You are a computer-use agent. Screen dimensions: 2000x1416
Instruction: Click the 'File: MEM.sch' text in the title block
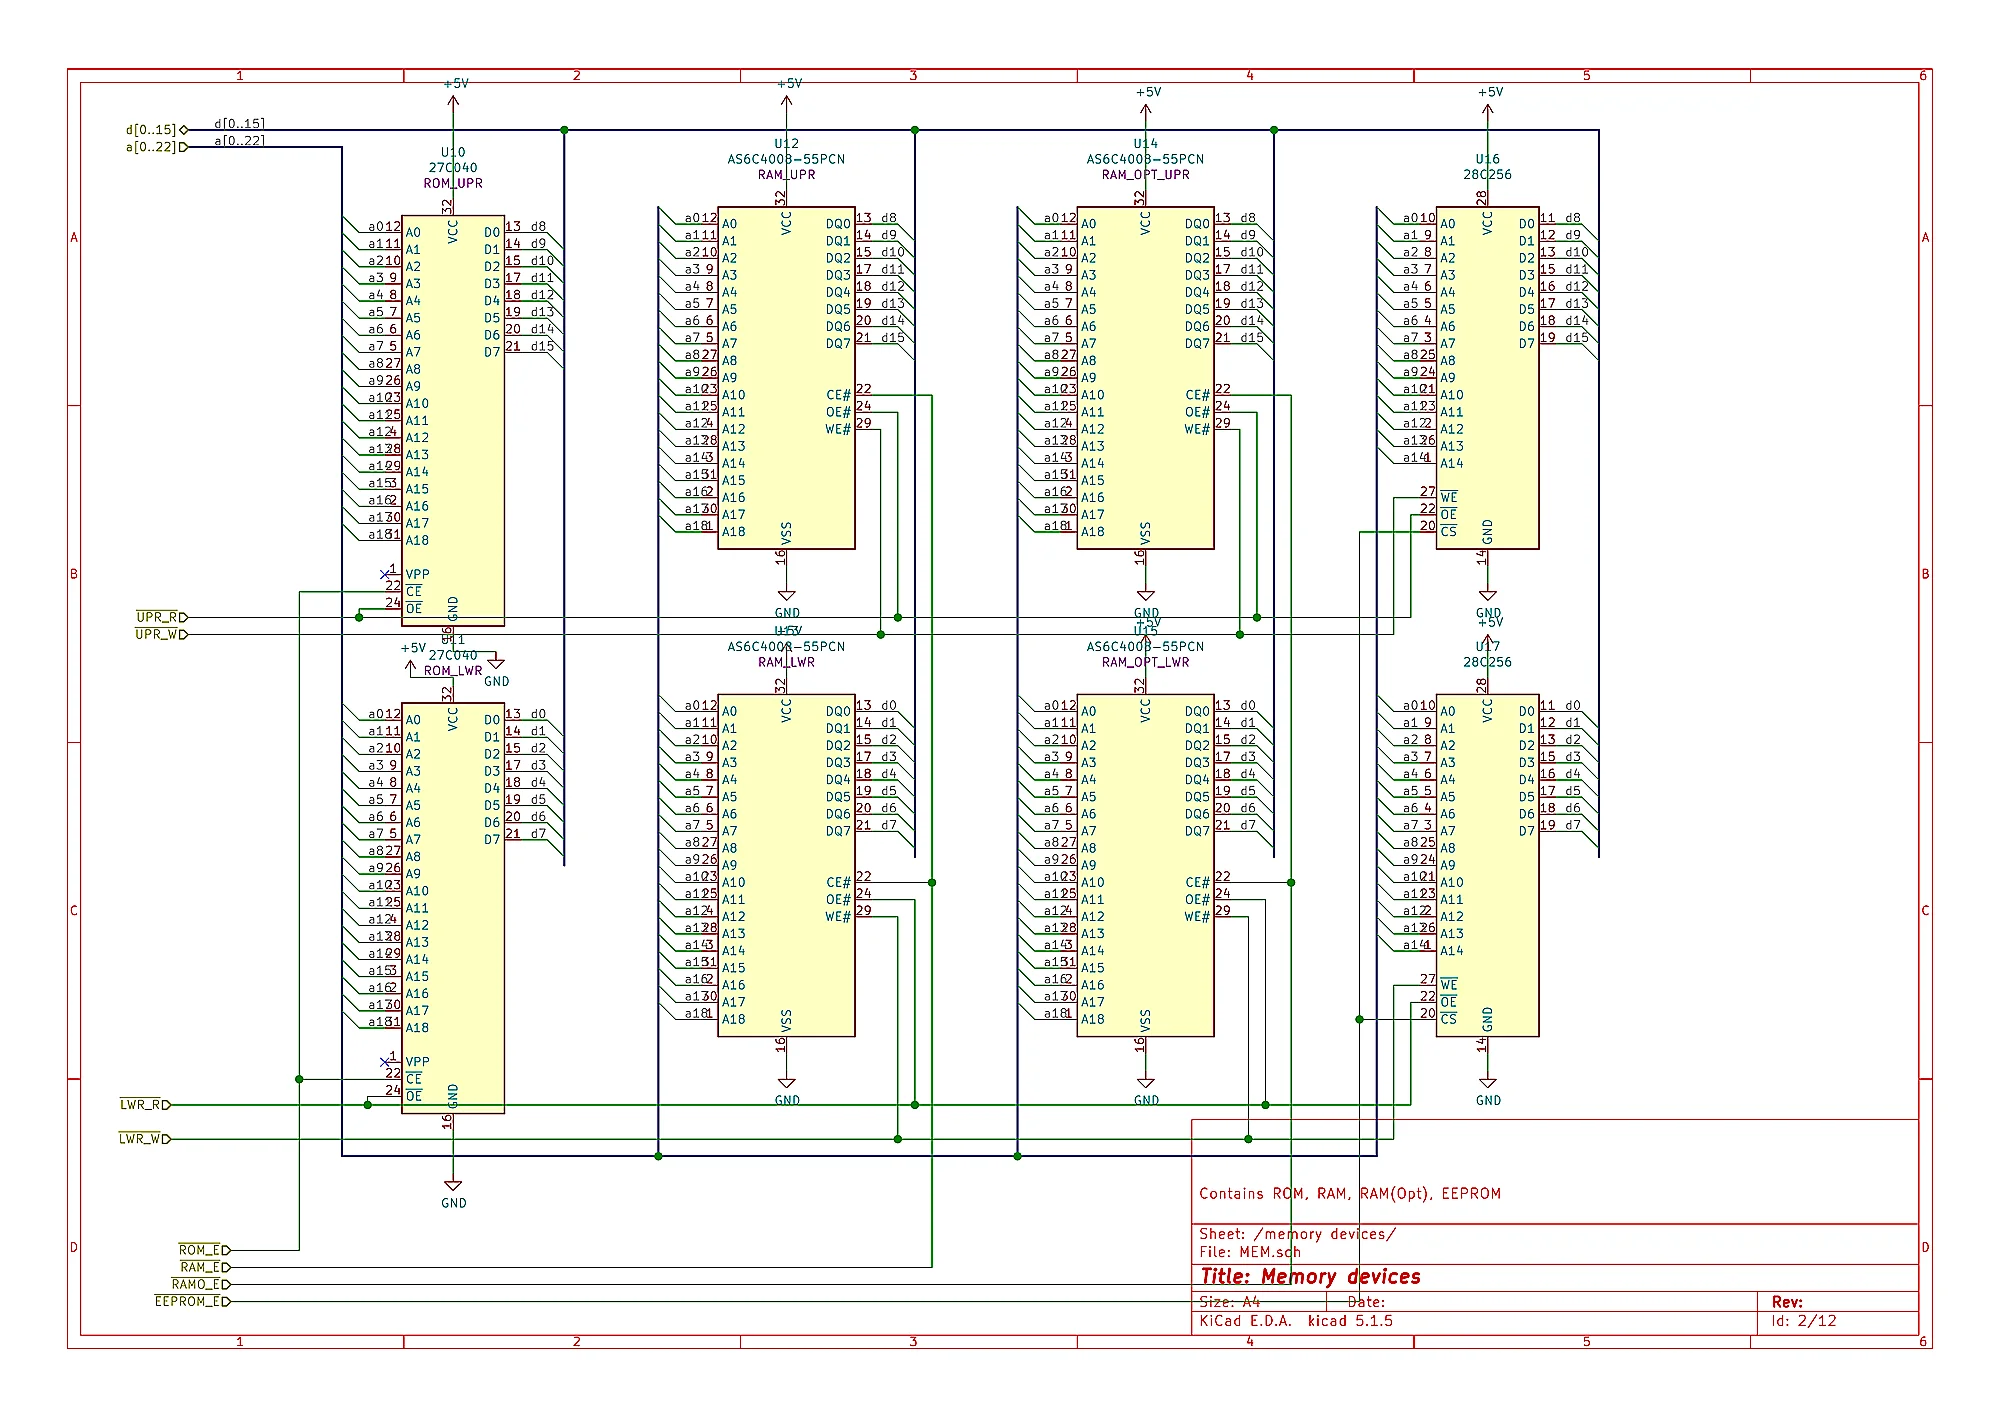click(1249, 1252)
